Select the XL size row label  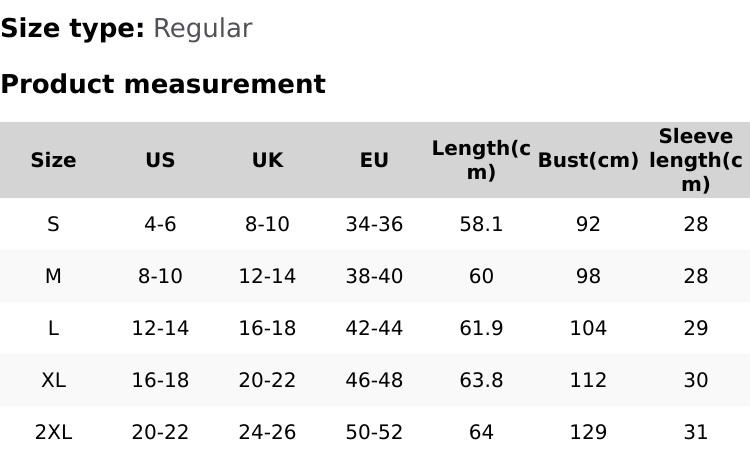pos(53,380)
